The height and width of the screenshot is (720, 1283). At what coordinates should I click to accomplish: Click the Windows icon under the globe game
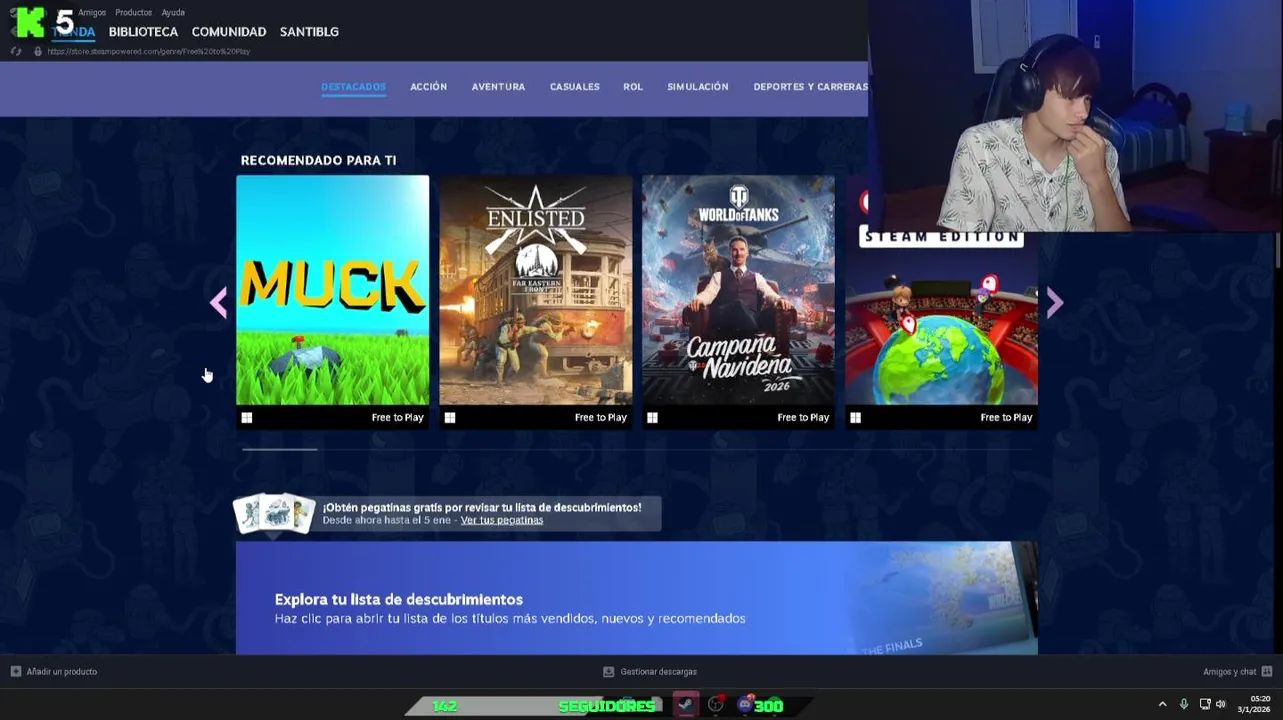pos(855,418)
